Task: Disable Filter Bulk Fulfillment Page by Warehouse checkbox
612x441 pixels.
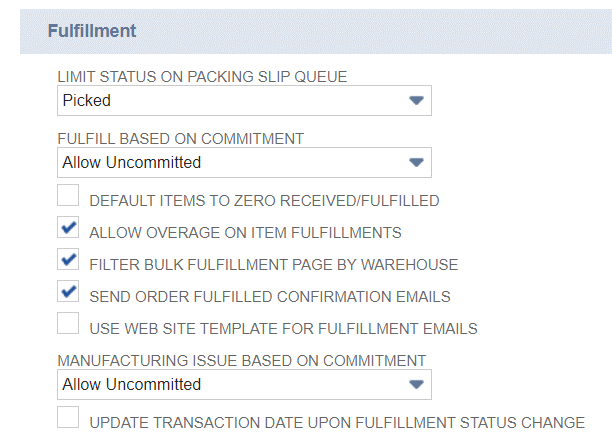Action: pyautogui.click(x=68, y=261)
